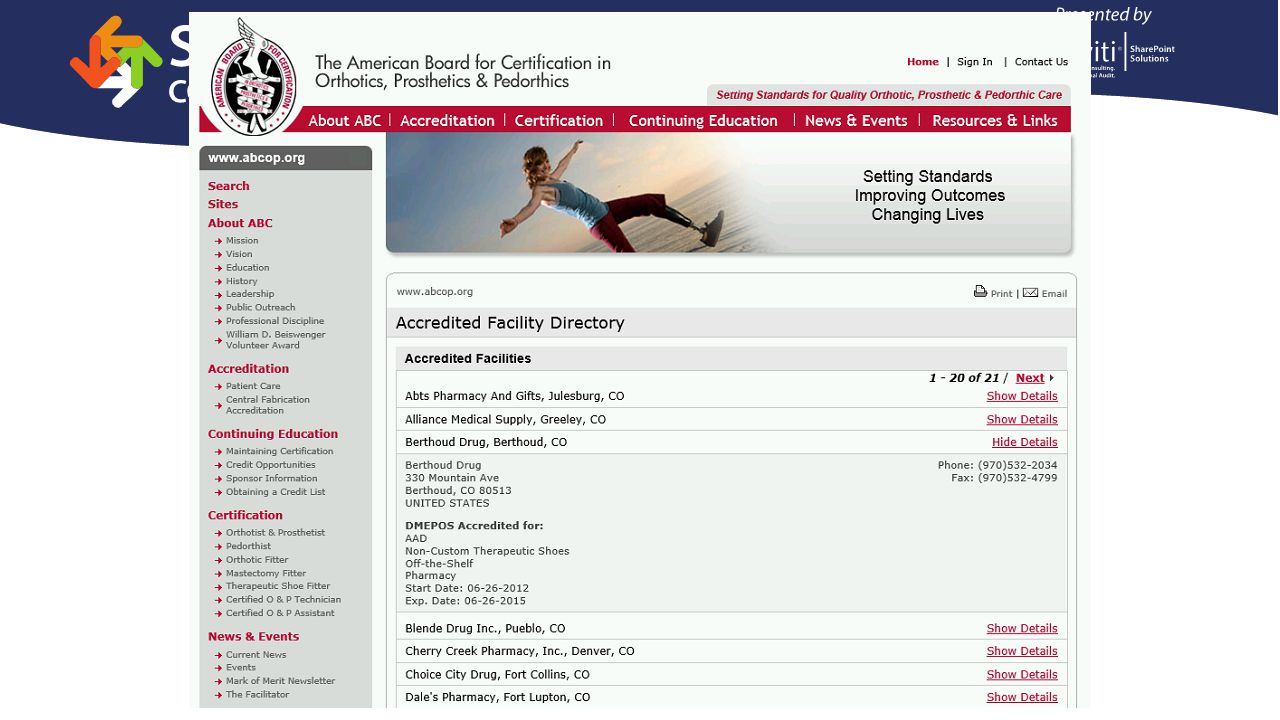Open Certified O & P Technician link

tap(283, 600)
